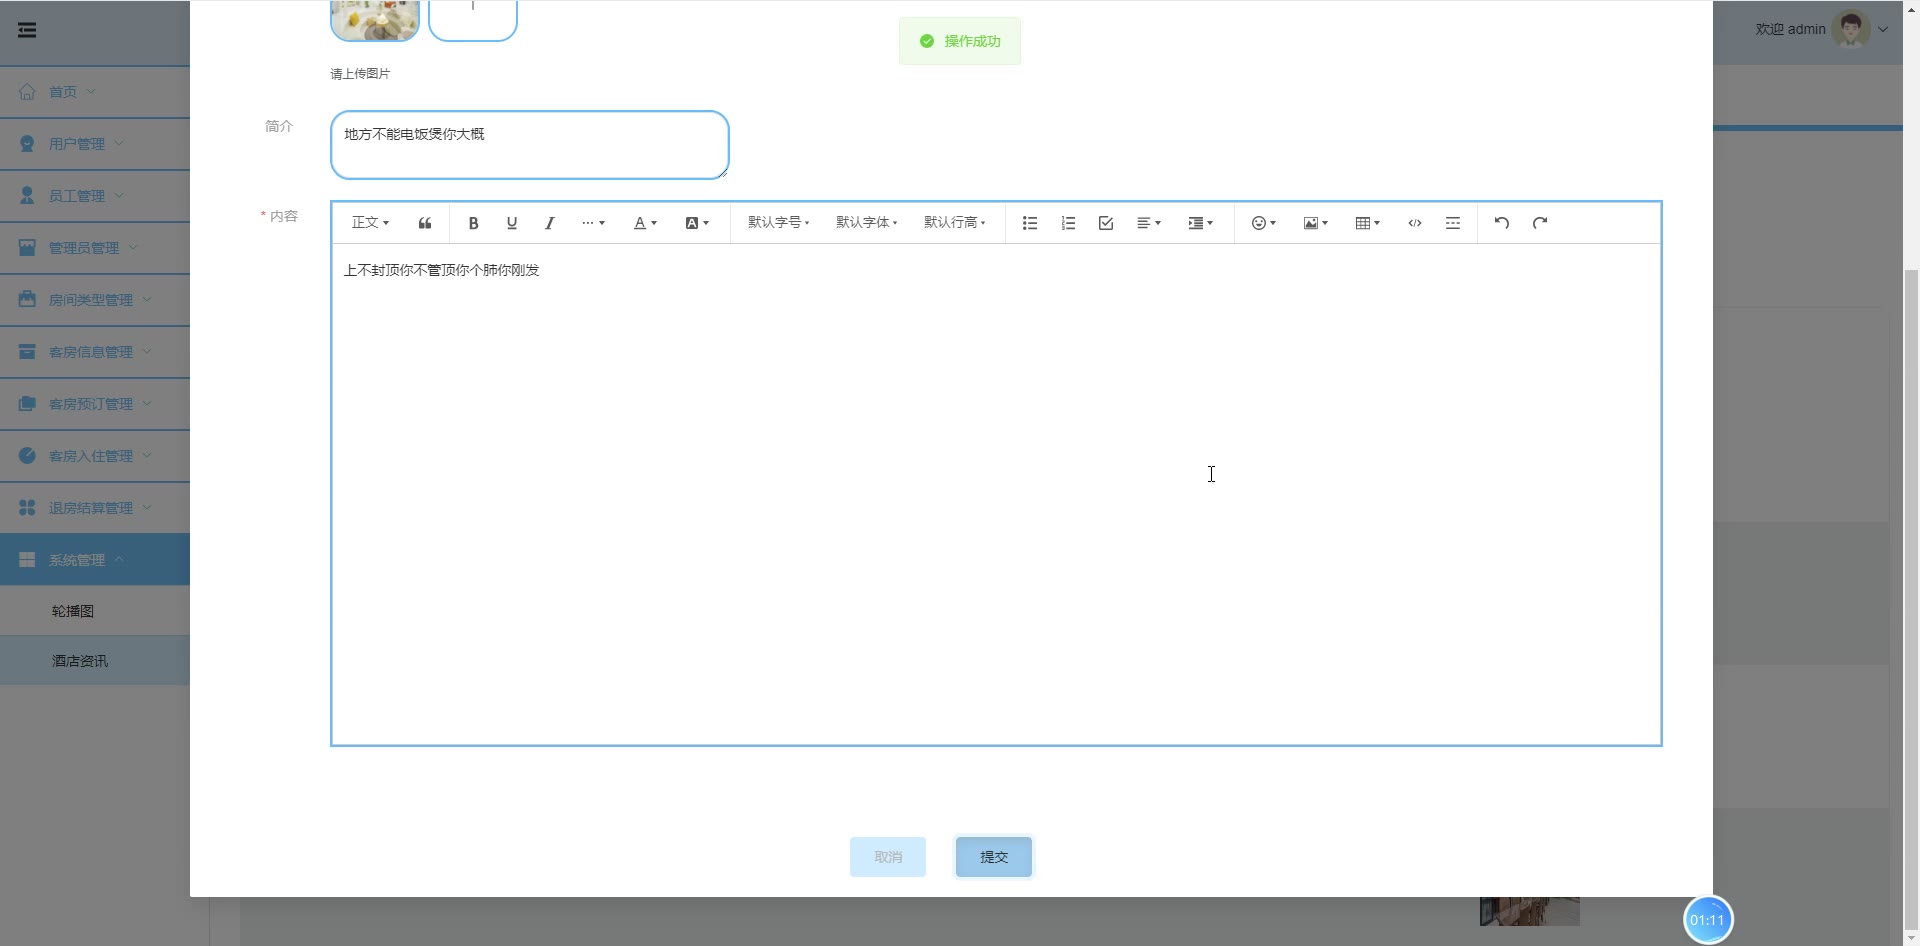This screenshot has height=946, width=1920.
Task: Toggle underline formatting
Action: [x=512, y=223]
